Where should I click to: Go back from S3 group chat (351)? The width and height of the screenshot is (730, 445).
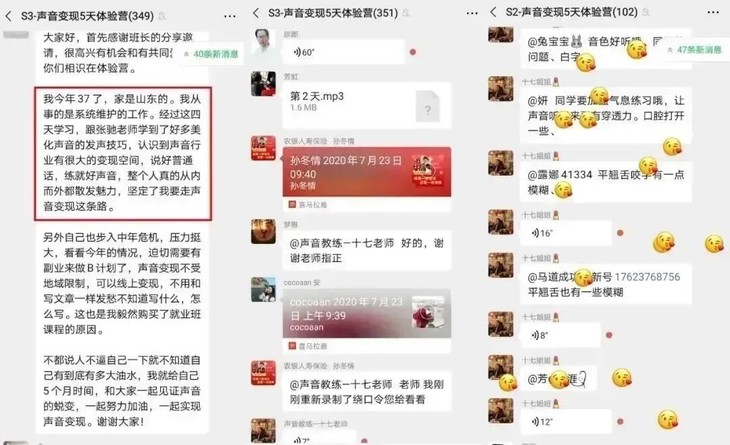[x=256, y=13]
